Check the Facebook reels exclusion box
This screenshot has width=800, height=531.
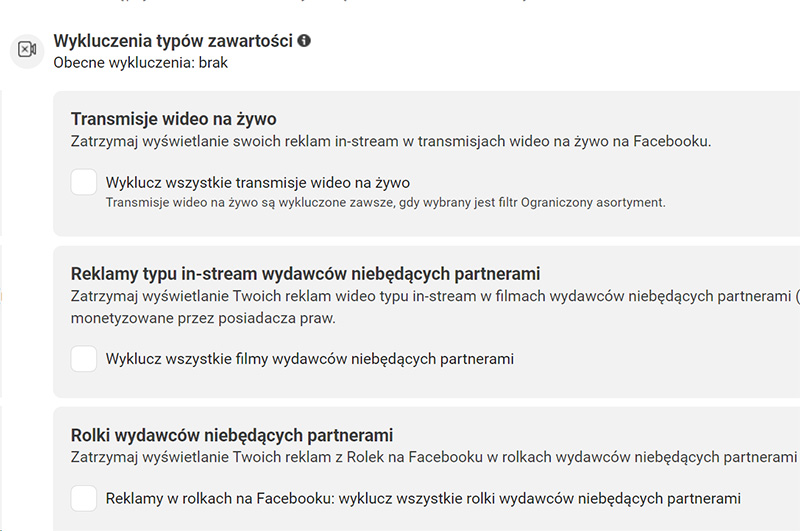tap(84, 498)
